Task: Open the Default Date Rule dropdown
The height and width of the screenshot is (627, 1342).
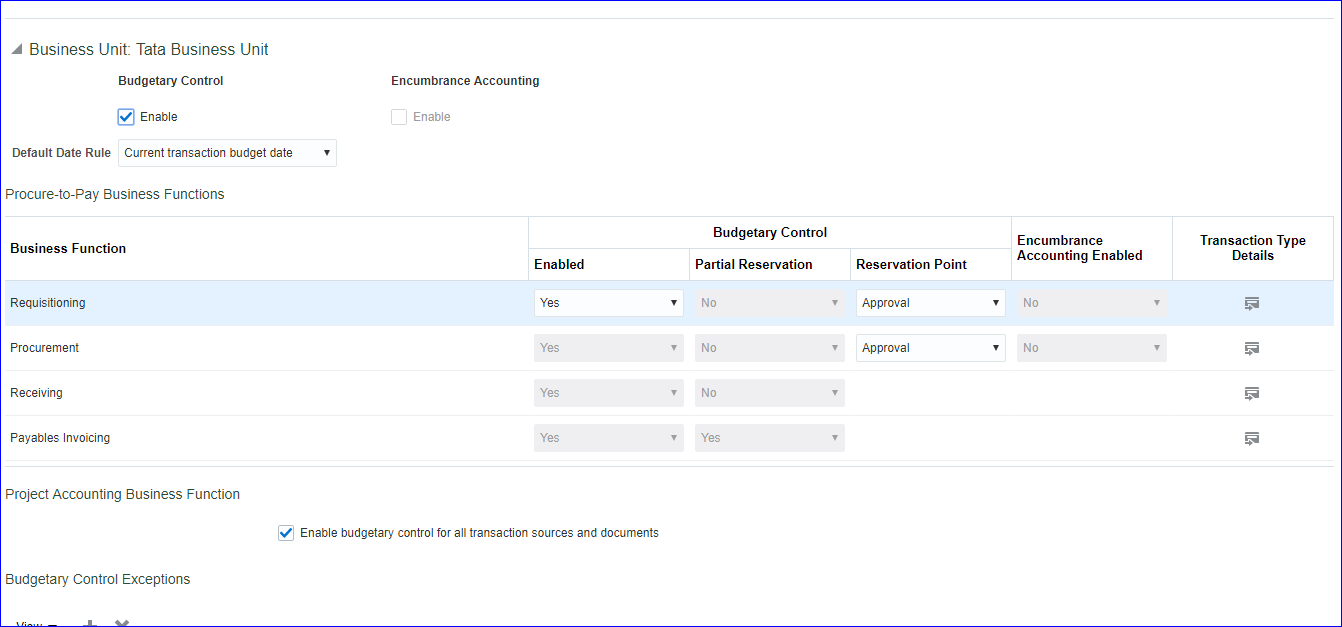Action: (x=227, y=153)
